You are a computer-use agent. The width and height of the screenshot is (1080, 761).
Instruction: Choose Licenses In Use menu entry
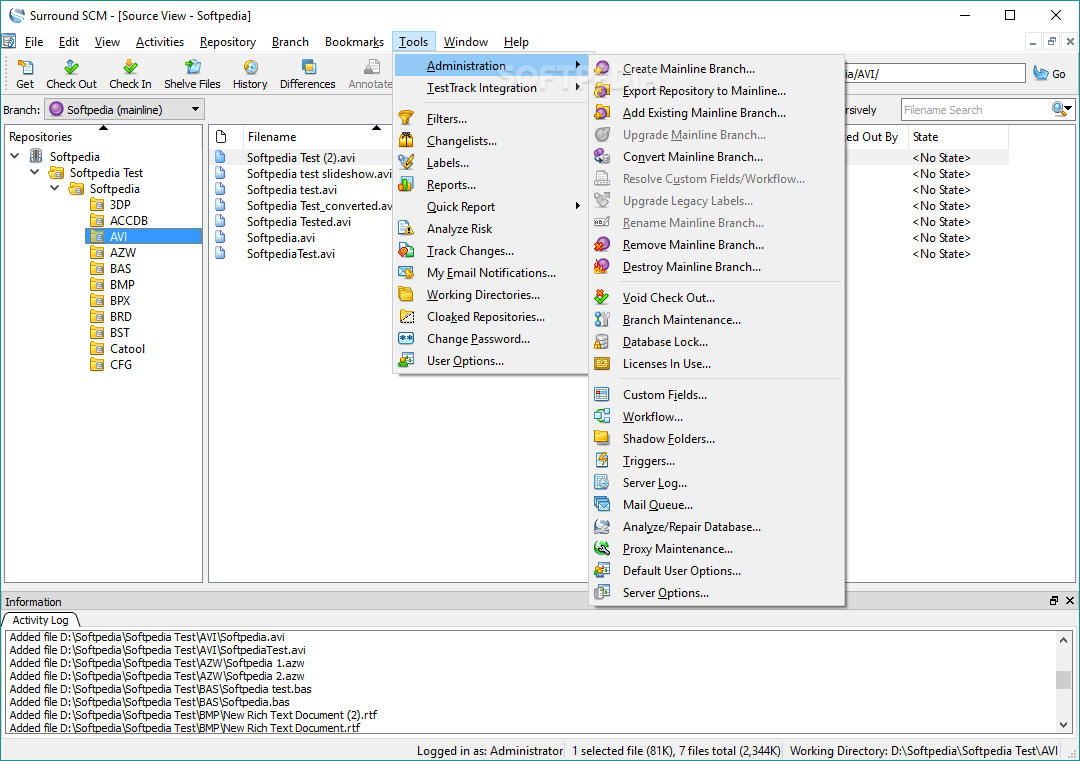pyautogui.click(x=717, y=364)
